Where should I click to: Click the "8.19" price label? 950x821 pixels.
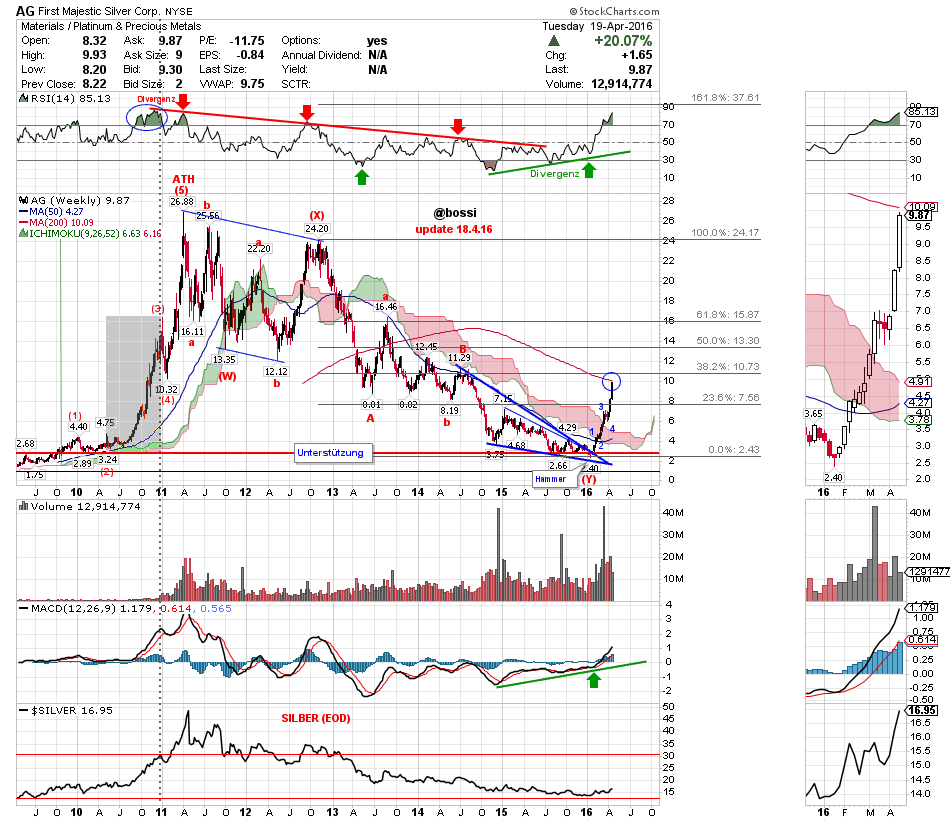[x=450, y=410]
